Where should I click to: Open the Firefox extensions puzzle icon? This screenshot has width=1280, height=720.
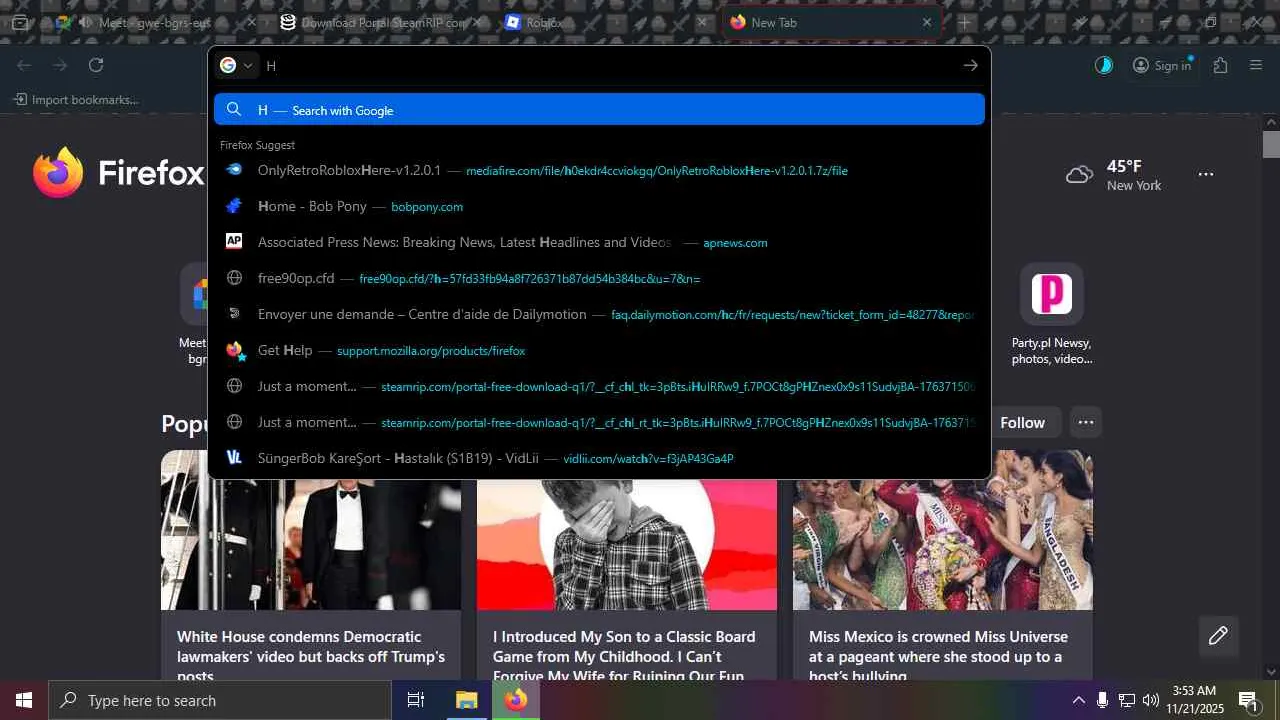pos(1220,65)
